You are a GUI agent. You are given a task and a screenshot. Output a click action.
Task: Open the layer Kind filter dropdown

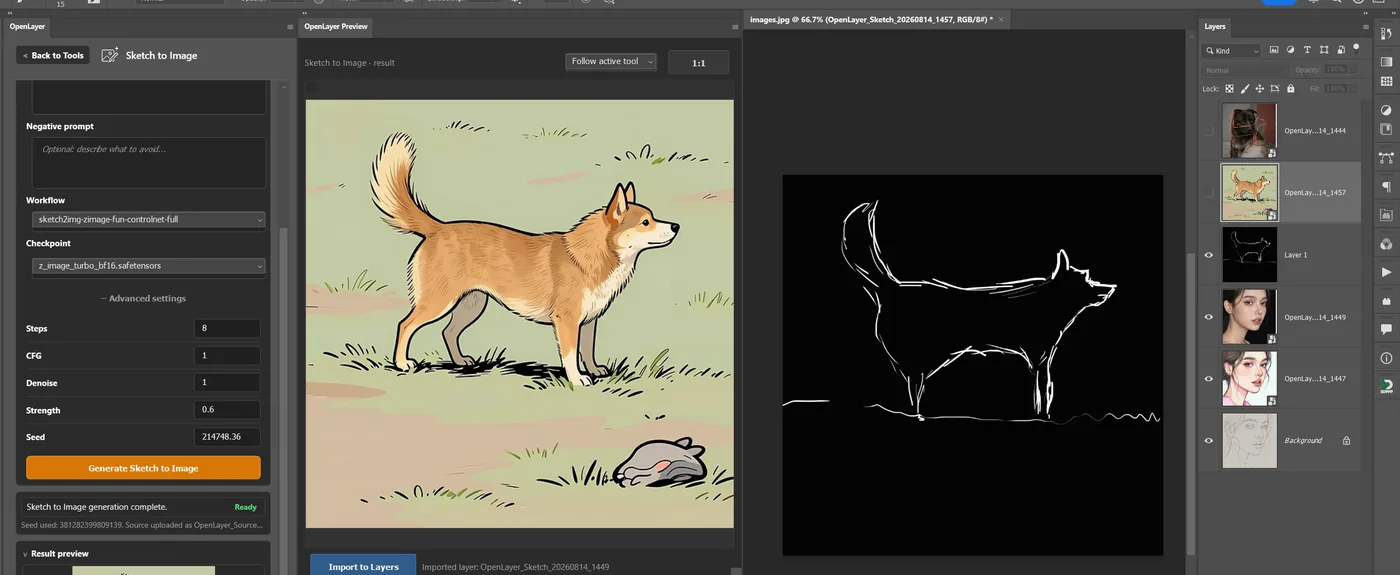click(1232, 50)
